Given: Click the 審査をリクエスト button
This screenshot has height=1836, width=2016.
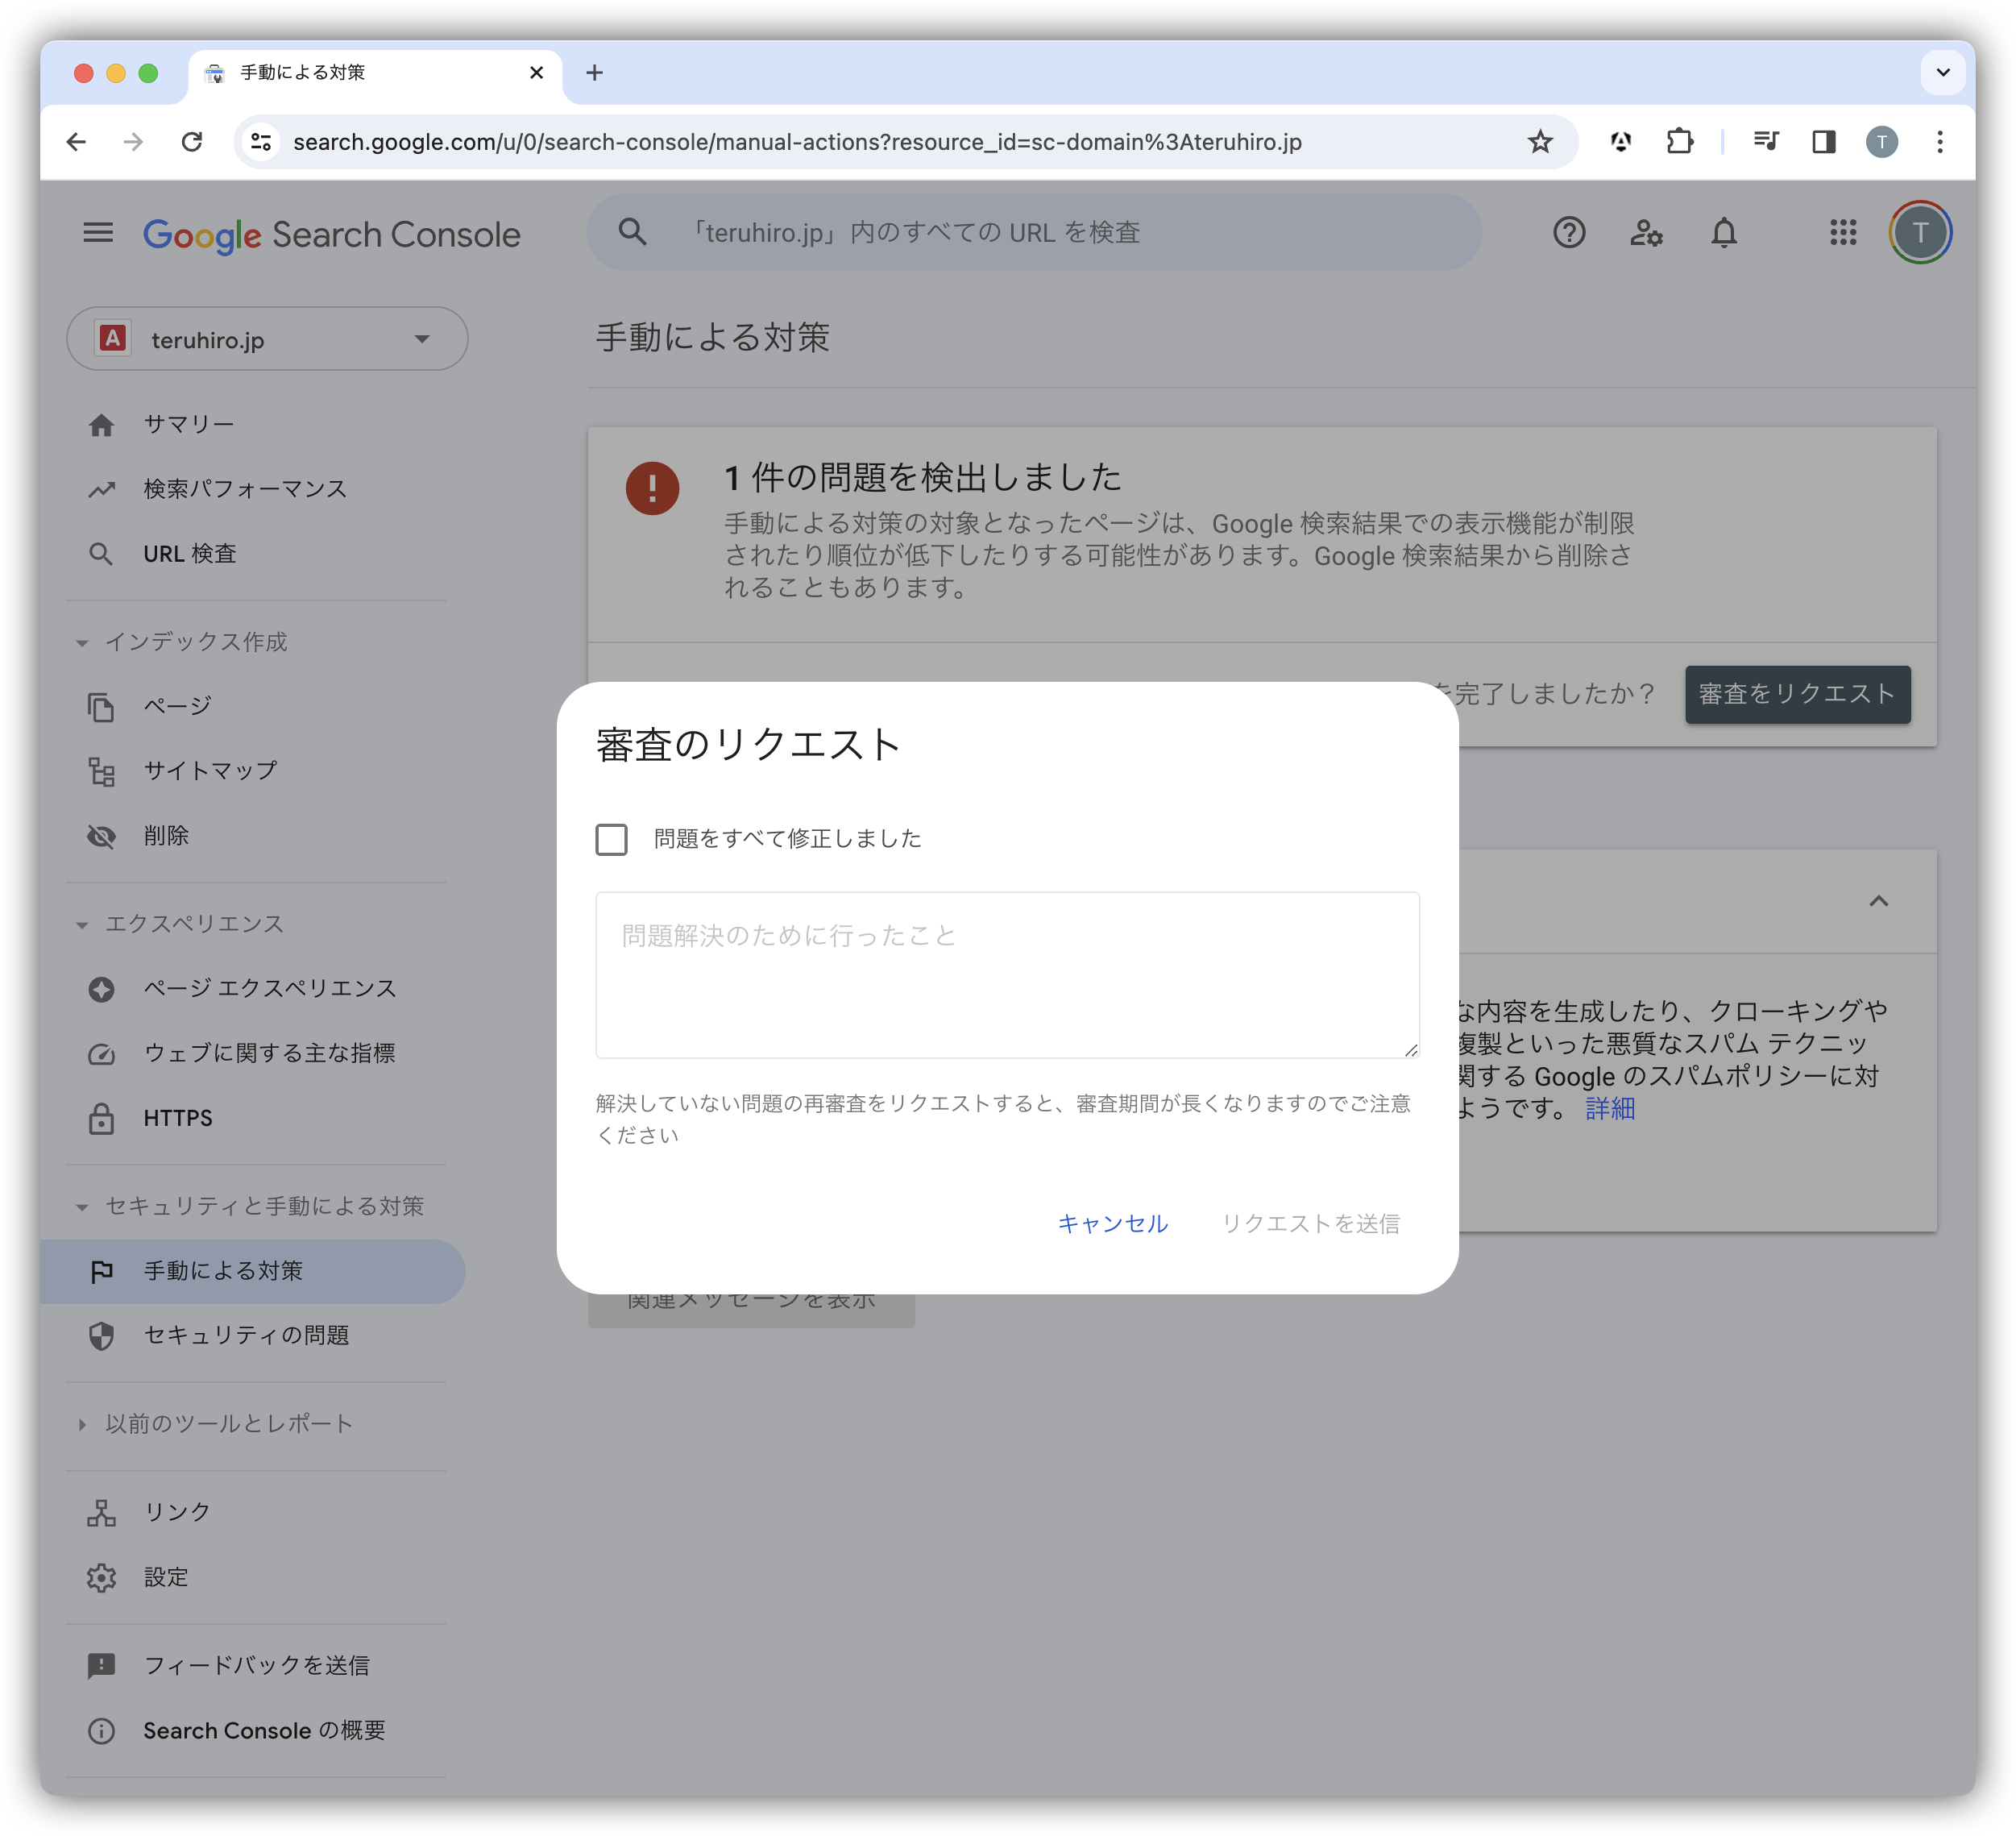Looking at the screenshot, I should [1796, 694].
